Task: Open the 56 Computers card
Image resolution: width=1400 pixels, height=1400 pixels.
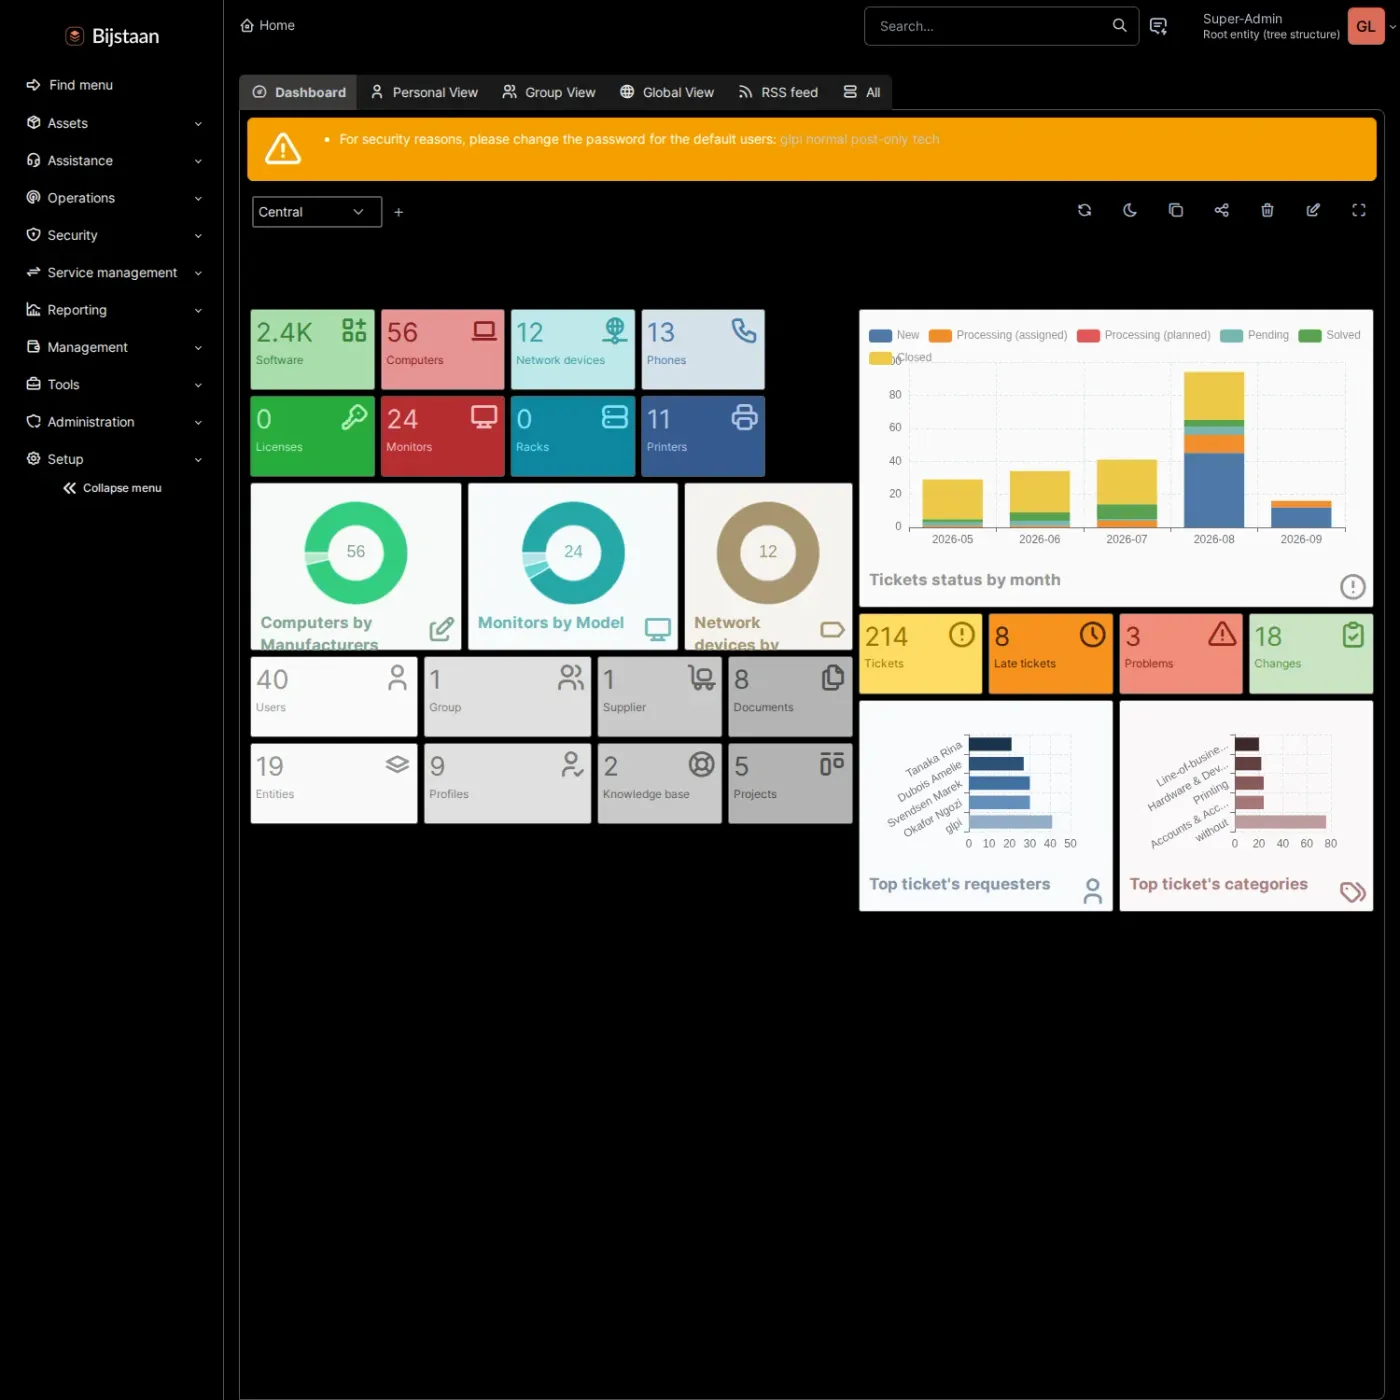Action: click(442, 349)
